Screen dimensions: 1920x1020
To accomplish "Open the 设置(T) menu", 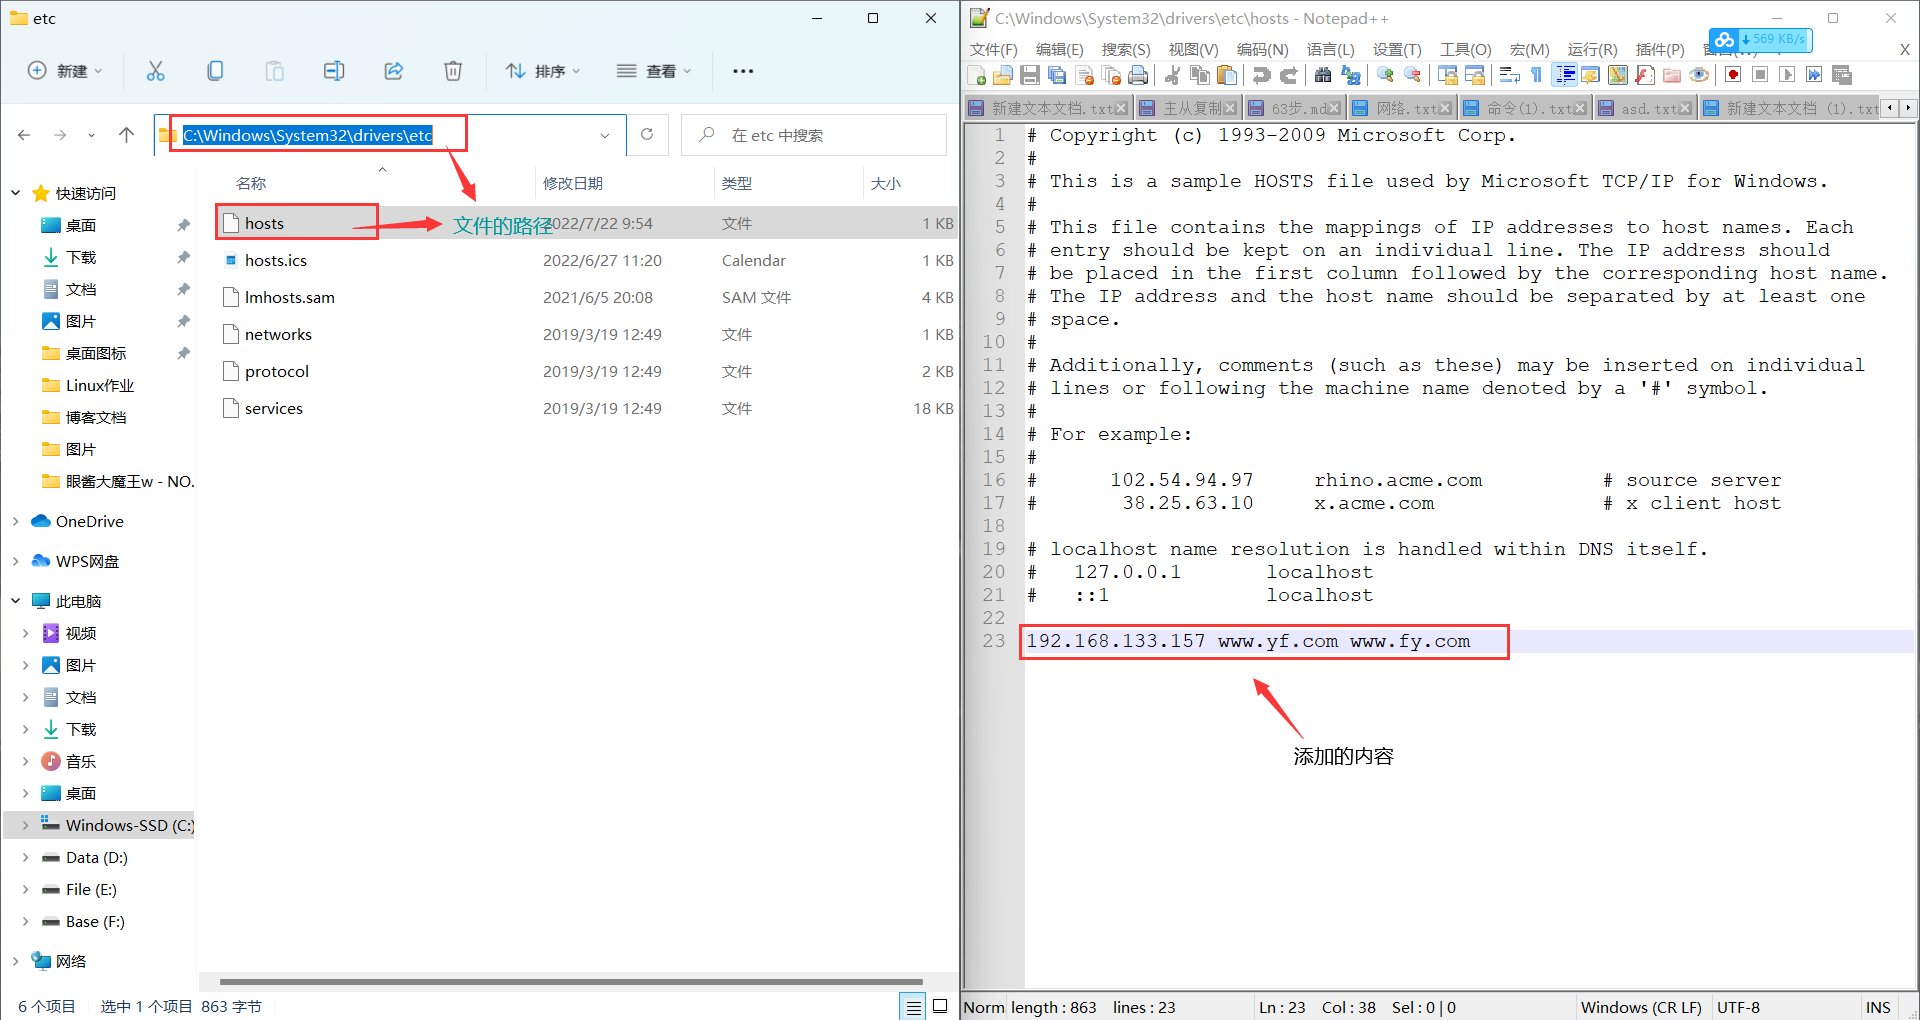I will point(1397,49).
